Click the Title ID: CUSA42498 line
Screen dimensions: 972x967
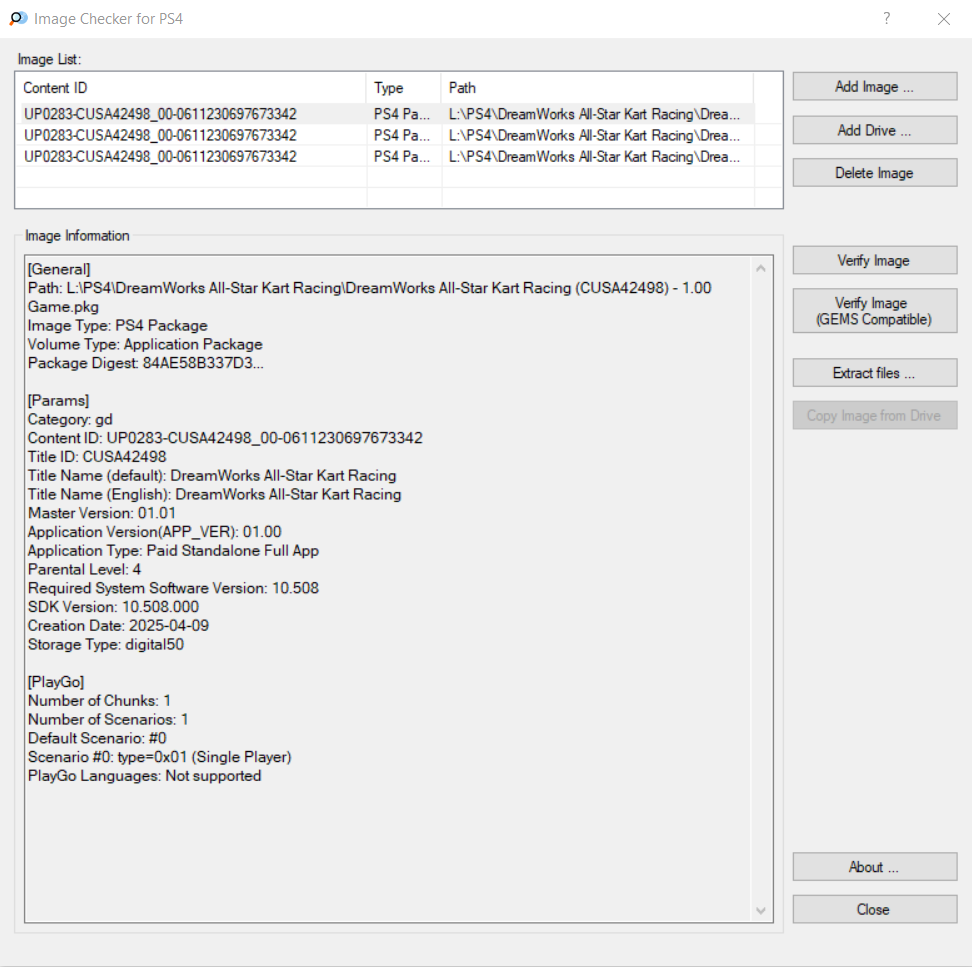point(97,457)
